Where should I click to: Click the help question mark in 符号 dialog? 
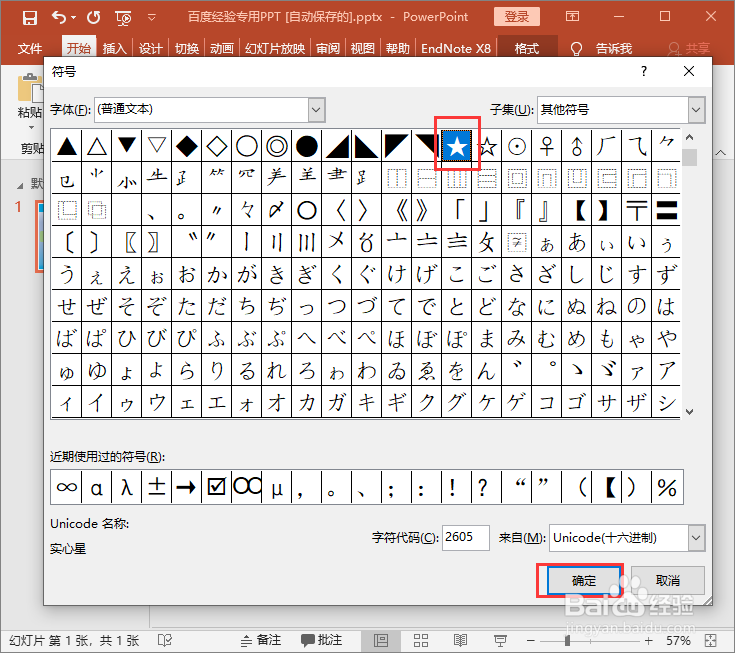(644, 71)
